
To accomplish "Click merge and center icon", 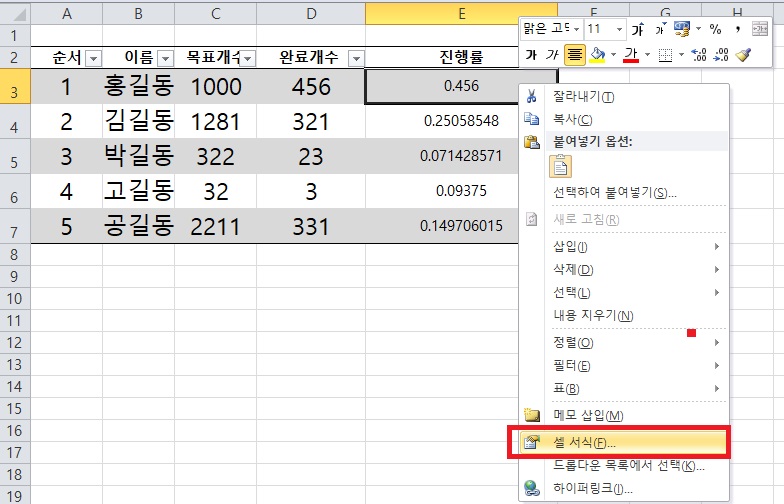I will tap(760, 30).
